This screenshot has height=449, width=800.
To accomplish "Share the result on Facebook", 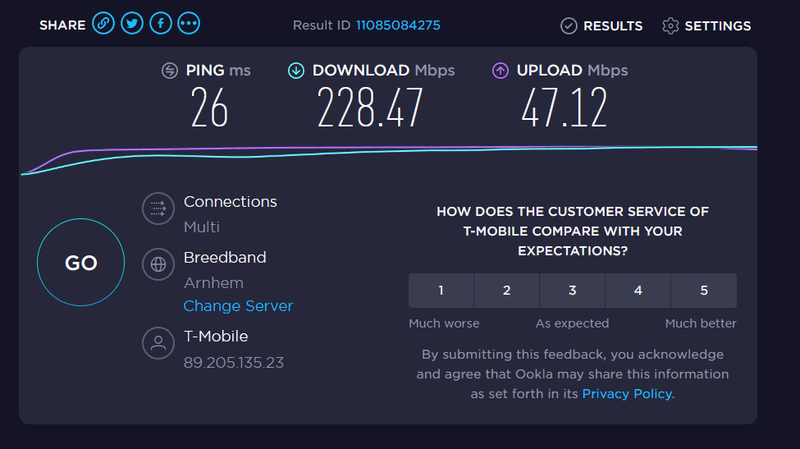I will (160, 23).
